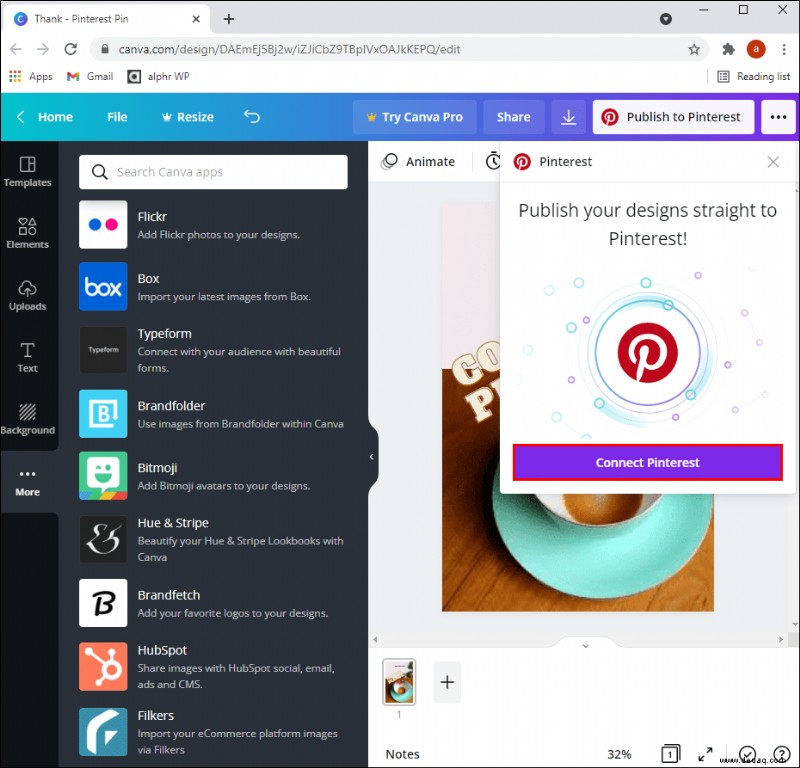This screenshot has height=768, width=800.
Task: Select the More apps sidebar item
Action: pos(28,482)
